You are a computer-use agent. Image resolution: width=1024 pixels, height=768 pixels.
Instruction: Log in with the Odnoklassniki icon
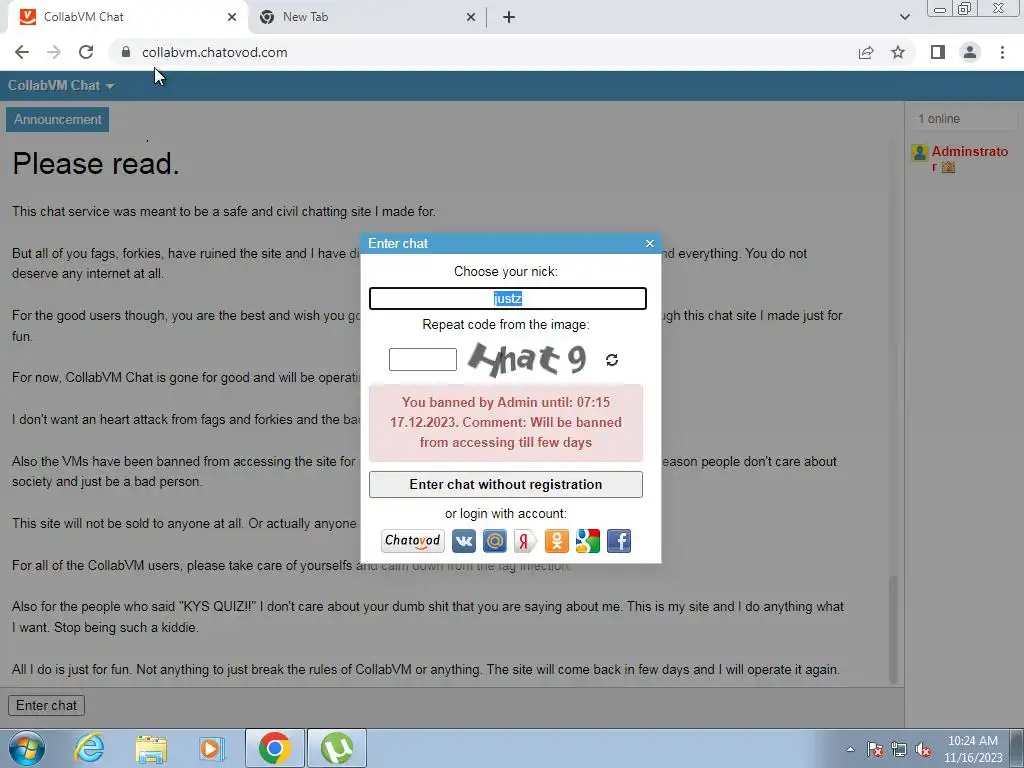click(556, 541)
